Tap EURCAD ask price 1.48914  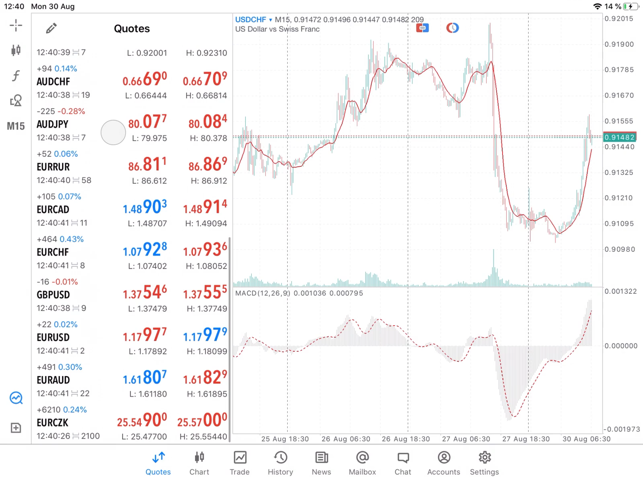click(x=205, y=207)
